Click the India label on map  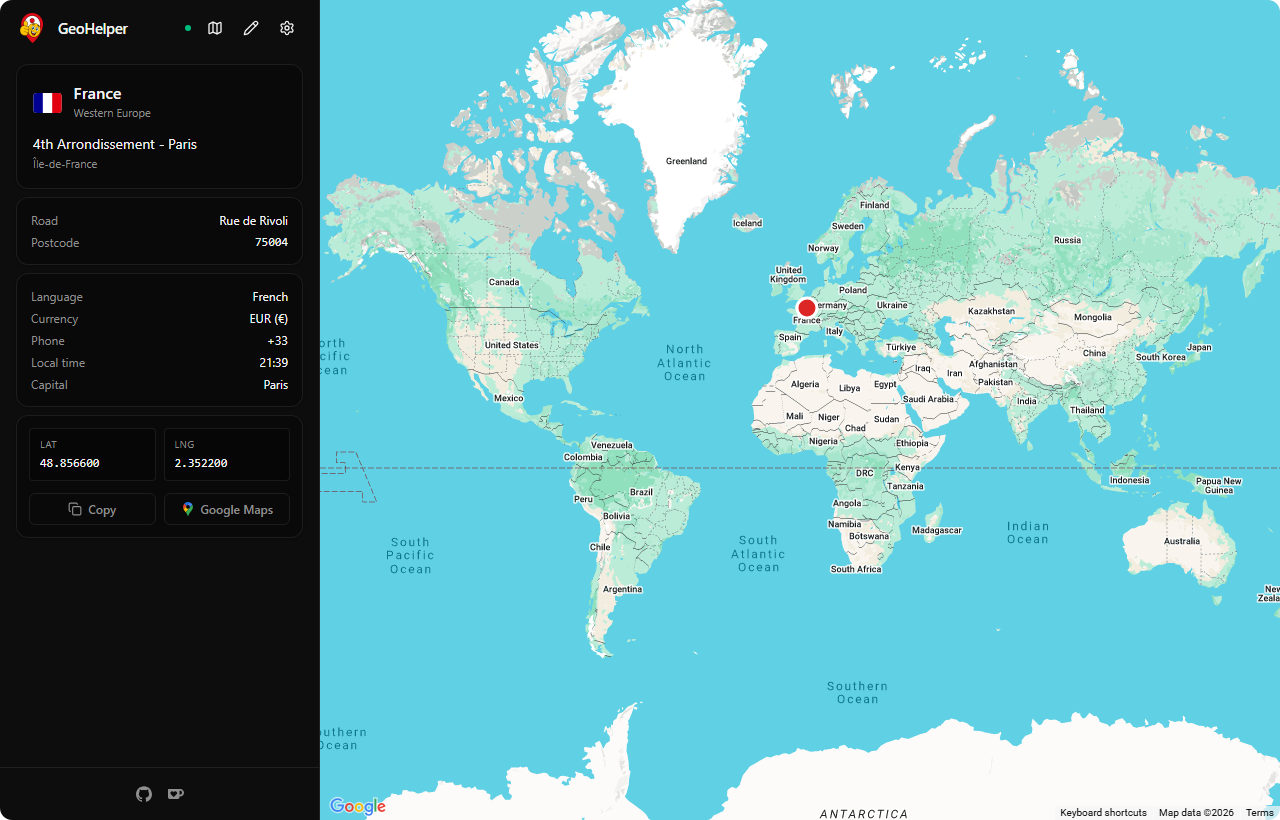[1027, 401]
